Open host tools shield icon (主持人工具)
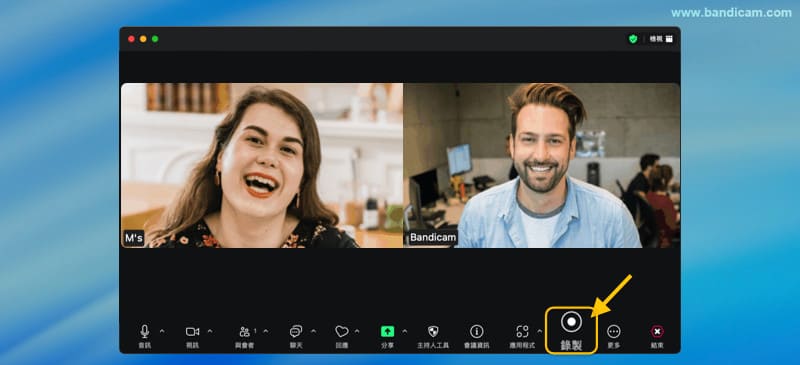800x365 pixels. click(x=433, y=332)
